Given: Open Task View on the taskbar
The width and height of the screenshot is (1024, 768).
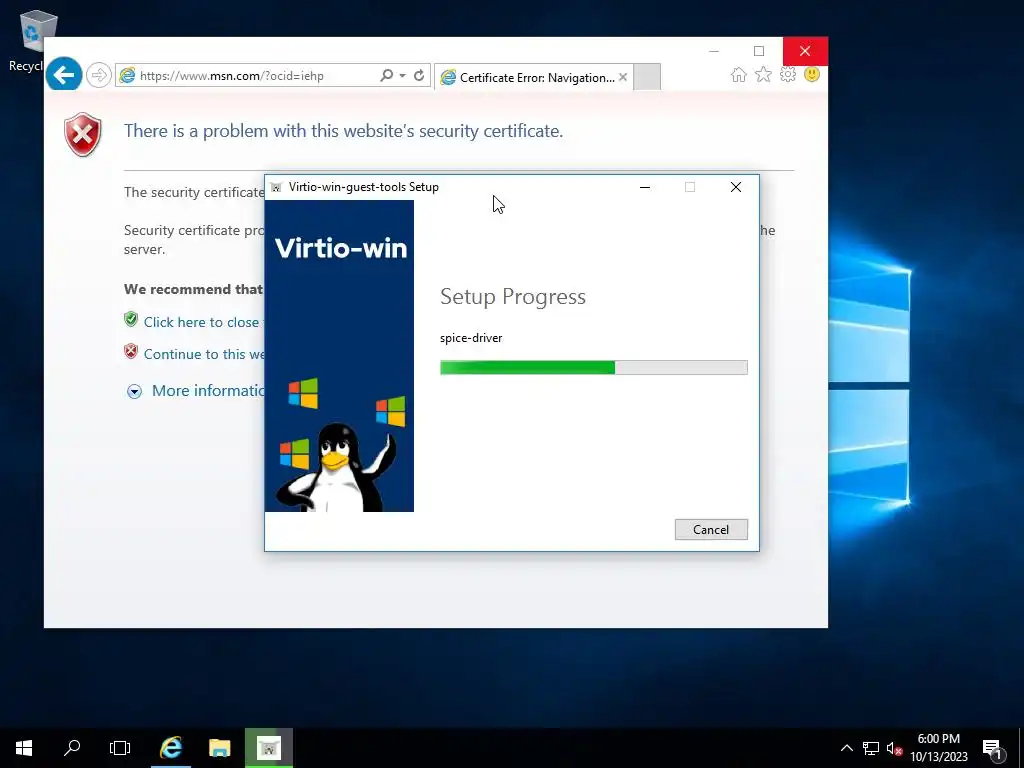Looking at the screenshot, I should [120, 748].
